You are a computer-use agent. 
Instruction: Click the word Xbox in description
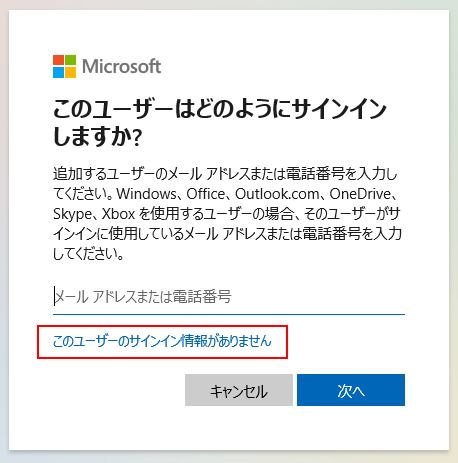tap(118, 214)
